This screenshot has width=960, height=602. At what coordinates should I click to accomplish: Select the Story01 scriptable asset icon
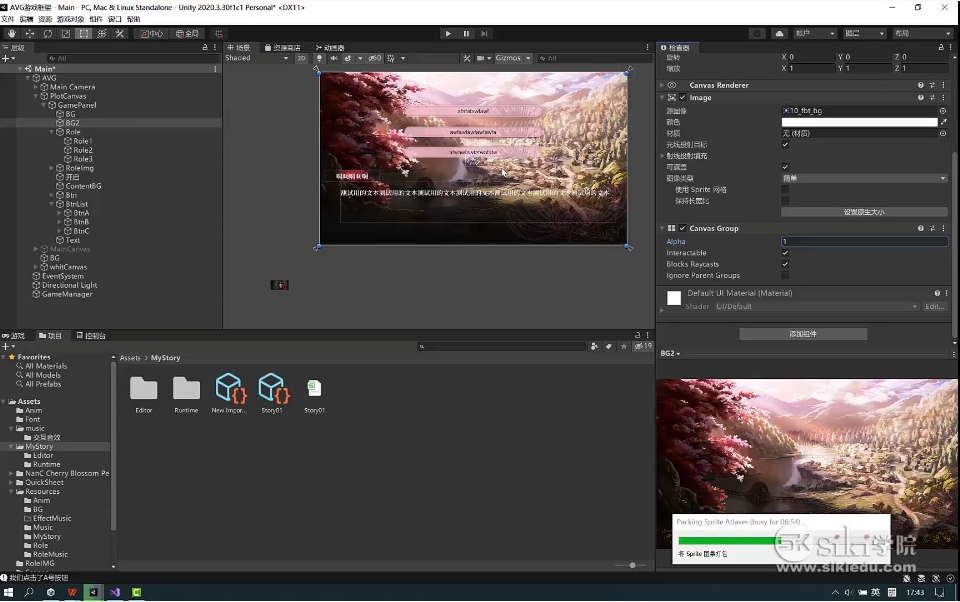271,387
